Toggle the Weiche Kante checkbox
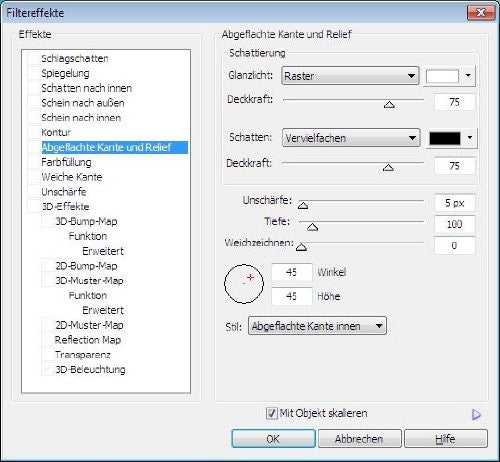The image size is (500, 462). pos(34,177)
